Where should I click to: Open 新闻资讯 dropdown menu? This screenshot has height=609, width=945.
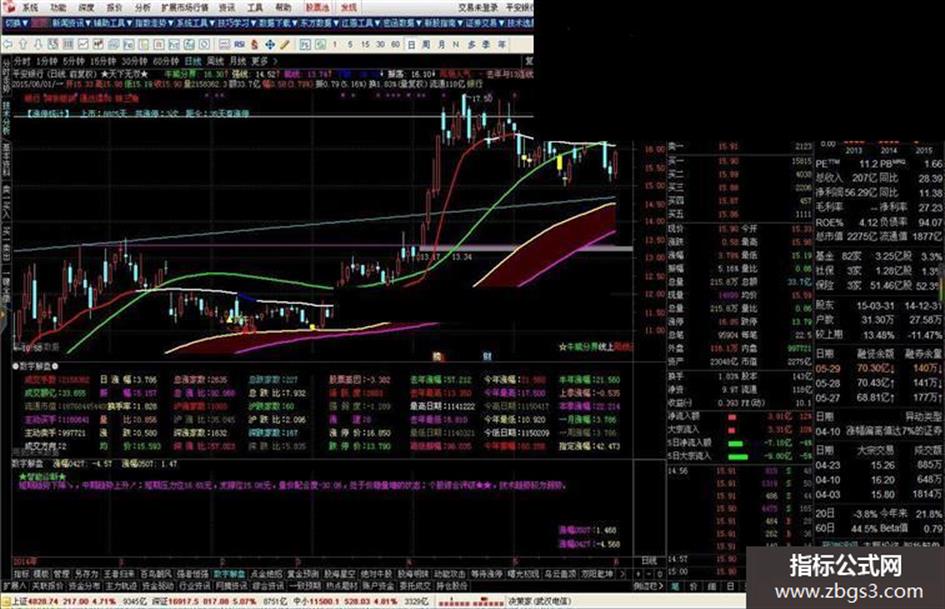coord(71,23)
